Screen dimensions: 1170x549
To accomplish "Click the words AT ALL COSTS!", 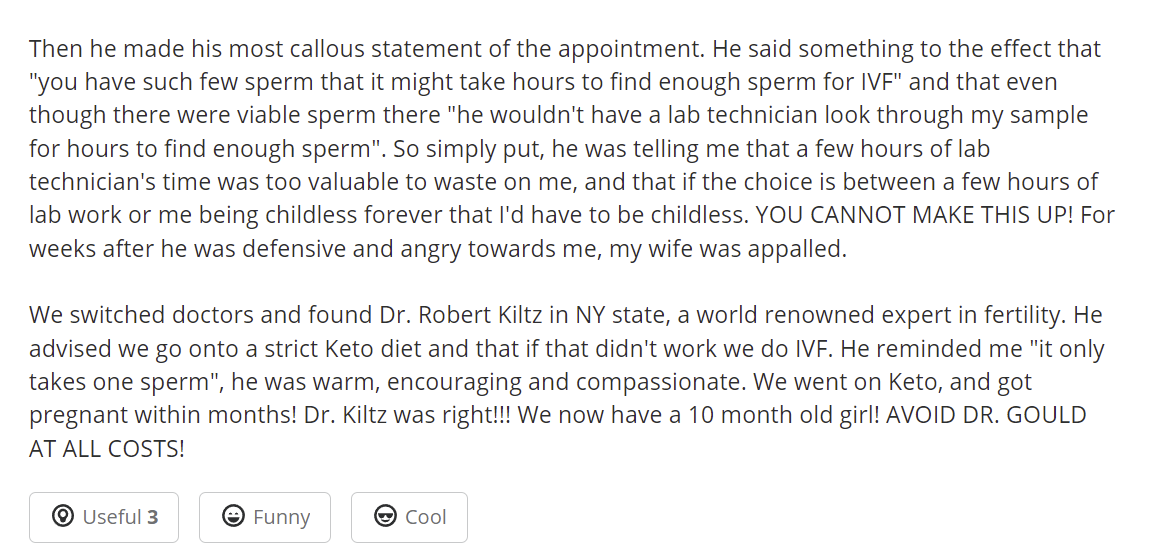I will 107,448.
